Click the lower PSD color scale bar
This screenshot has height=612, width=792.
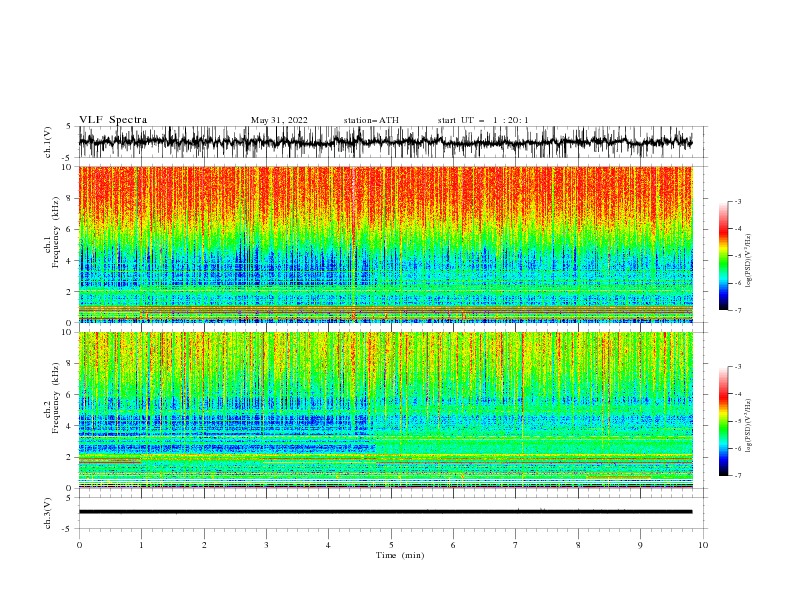point(723,421)
